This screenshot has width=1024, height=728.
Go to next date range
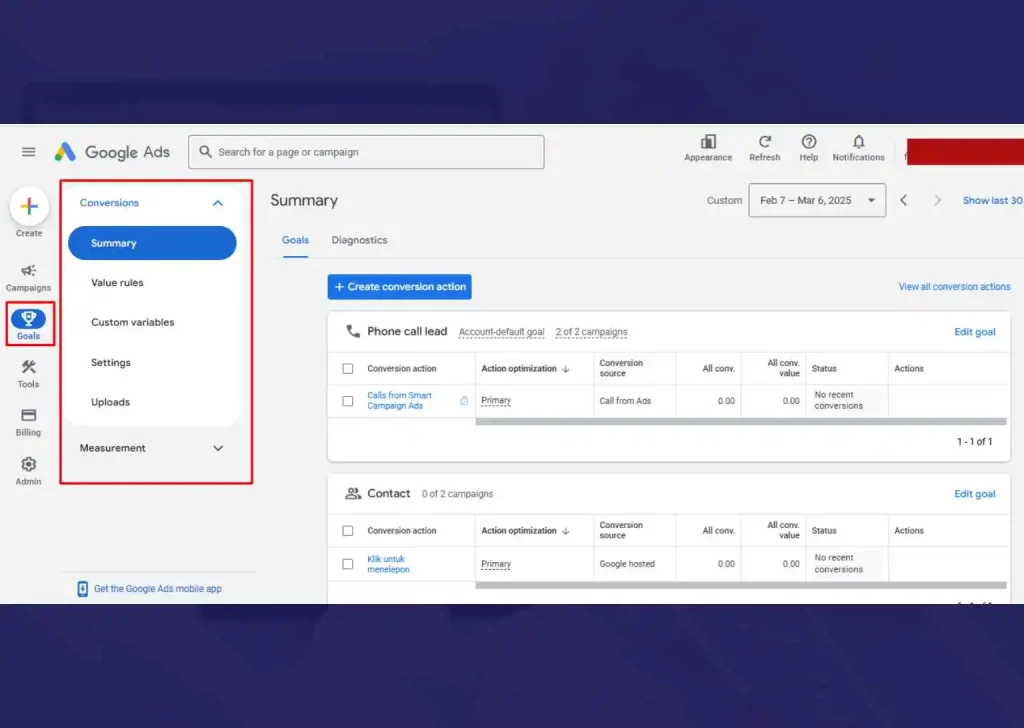click(x=937, y=200)
